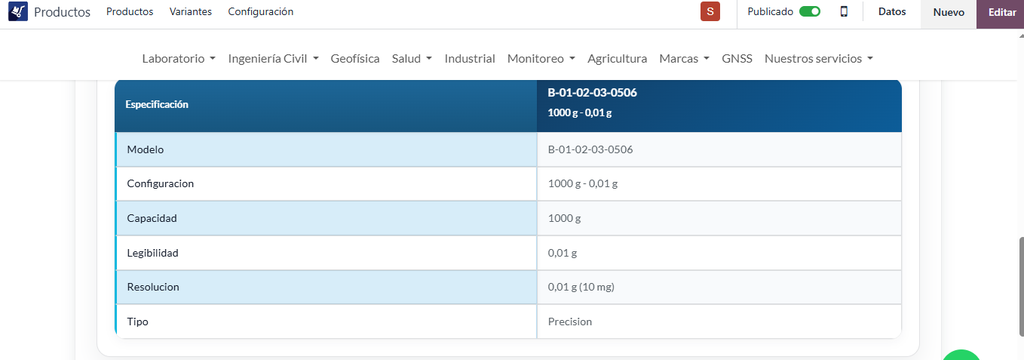Click the Capacidad row label

tap(152, 218)
